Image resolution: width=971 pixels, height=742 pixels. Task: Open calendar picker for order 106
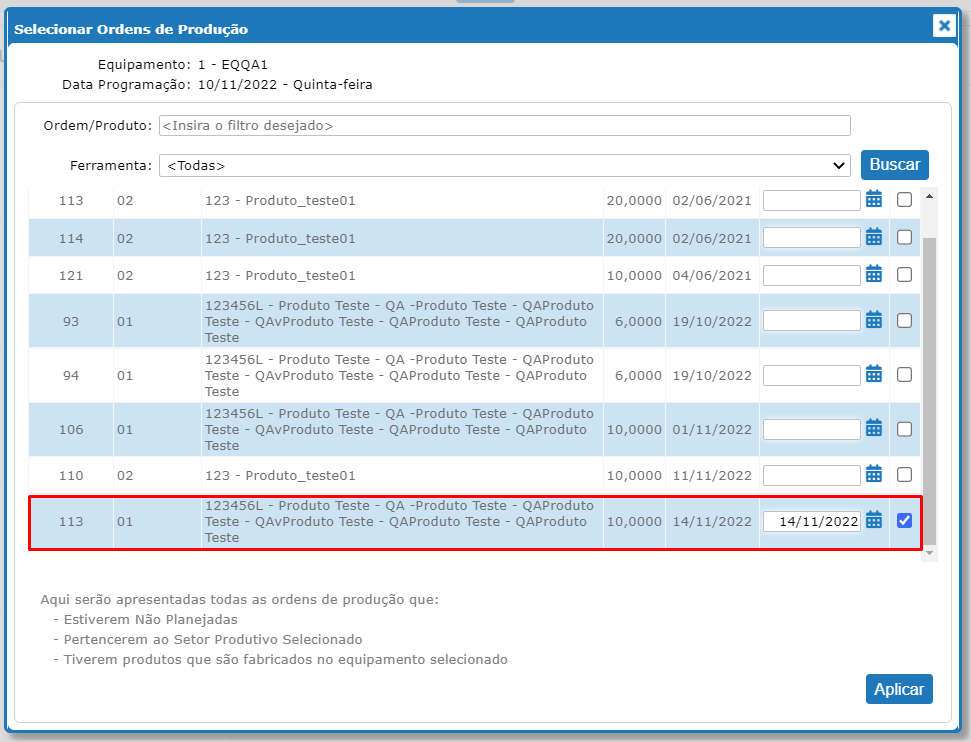pos(874,428)
